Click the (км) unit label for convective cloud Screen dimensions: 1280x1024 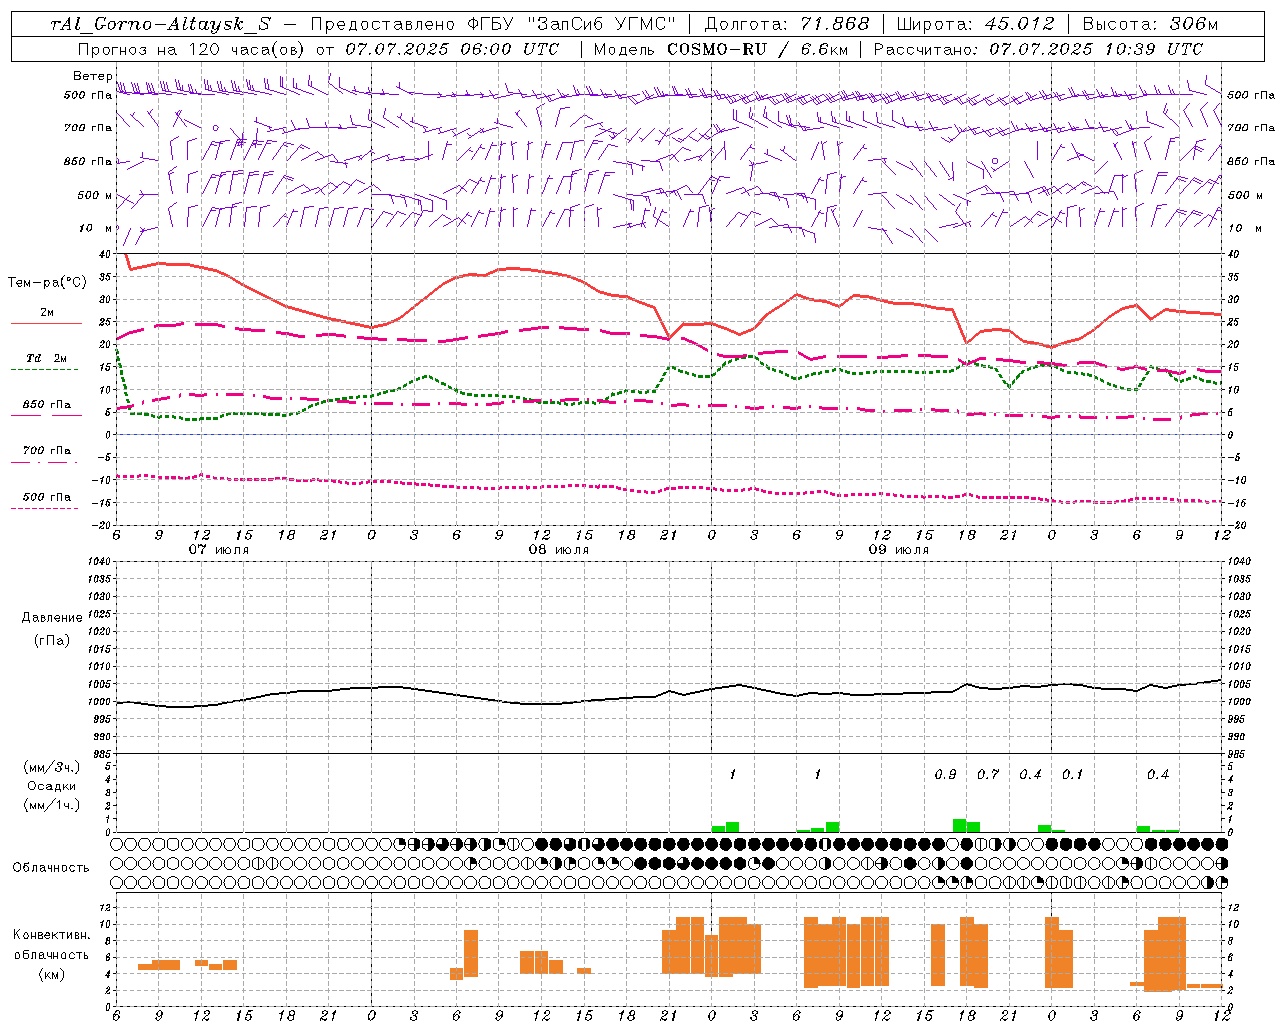[52, 974]
